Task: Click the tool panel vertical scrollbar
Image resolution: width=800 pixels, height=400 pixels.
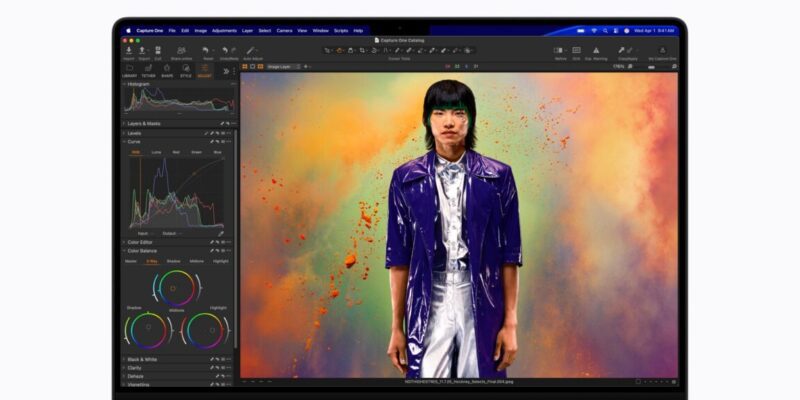Action: tap(236, 239)
